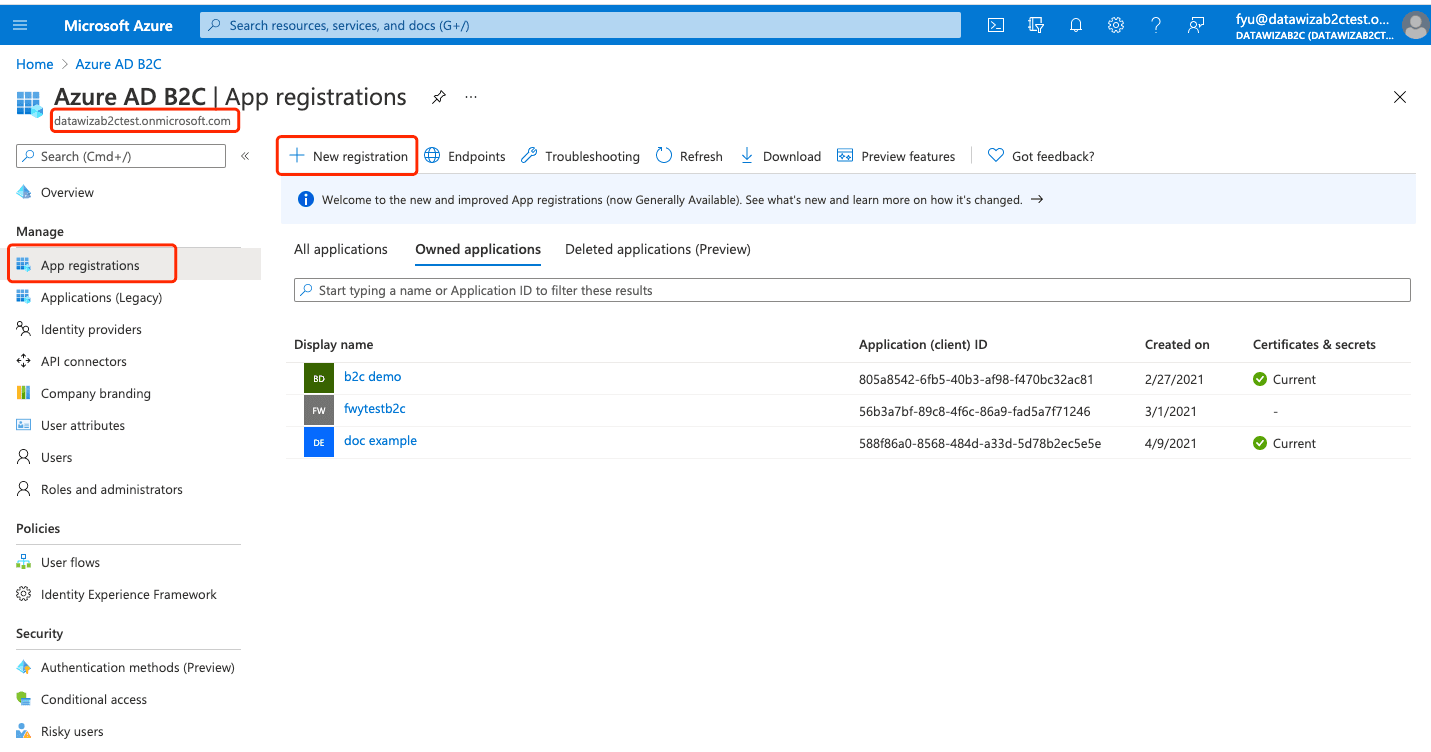1431x752 pixels.
Task: Click the Azure AD B2C breadcrumb
Action: [118, 64]
